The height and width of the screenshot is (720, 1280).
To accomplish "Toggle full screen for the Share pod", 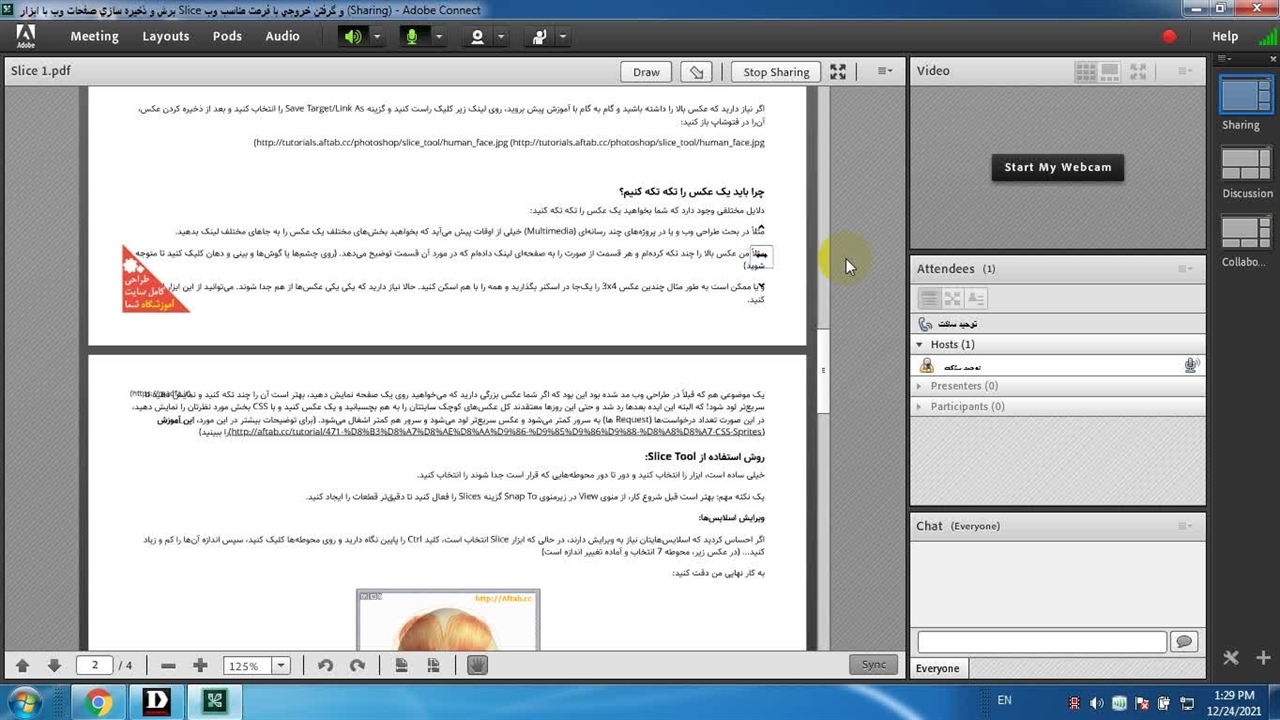I will pos(838,72).
